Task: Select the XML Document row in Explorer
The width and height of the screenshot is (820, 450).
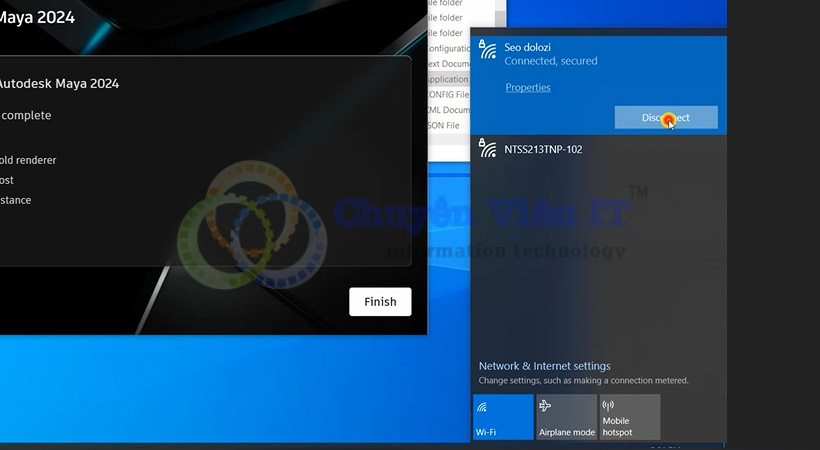Action: 447,110
